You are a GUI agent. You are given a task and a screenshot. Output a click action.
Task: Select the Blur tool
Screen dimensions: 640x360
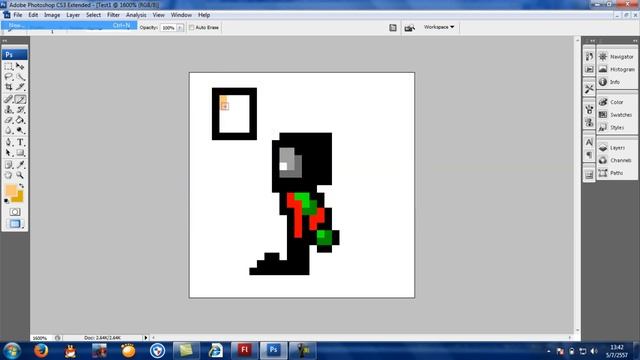click(x=9, y=130)
